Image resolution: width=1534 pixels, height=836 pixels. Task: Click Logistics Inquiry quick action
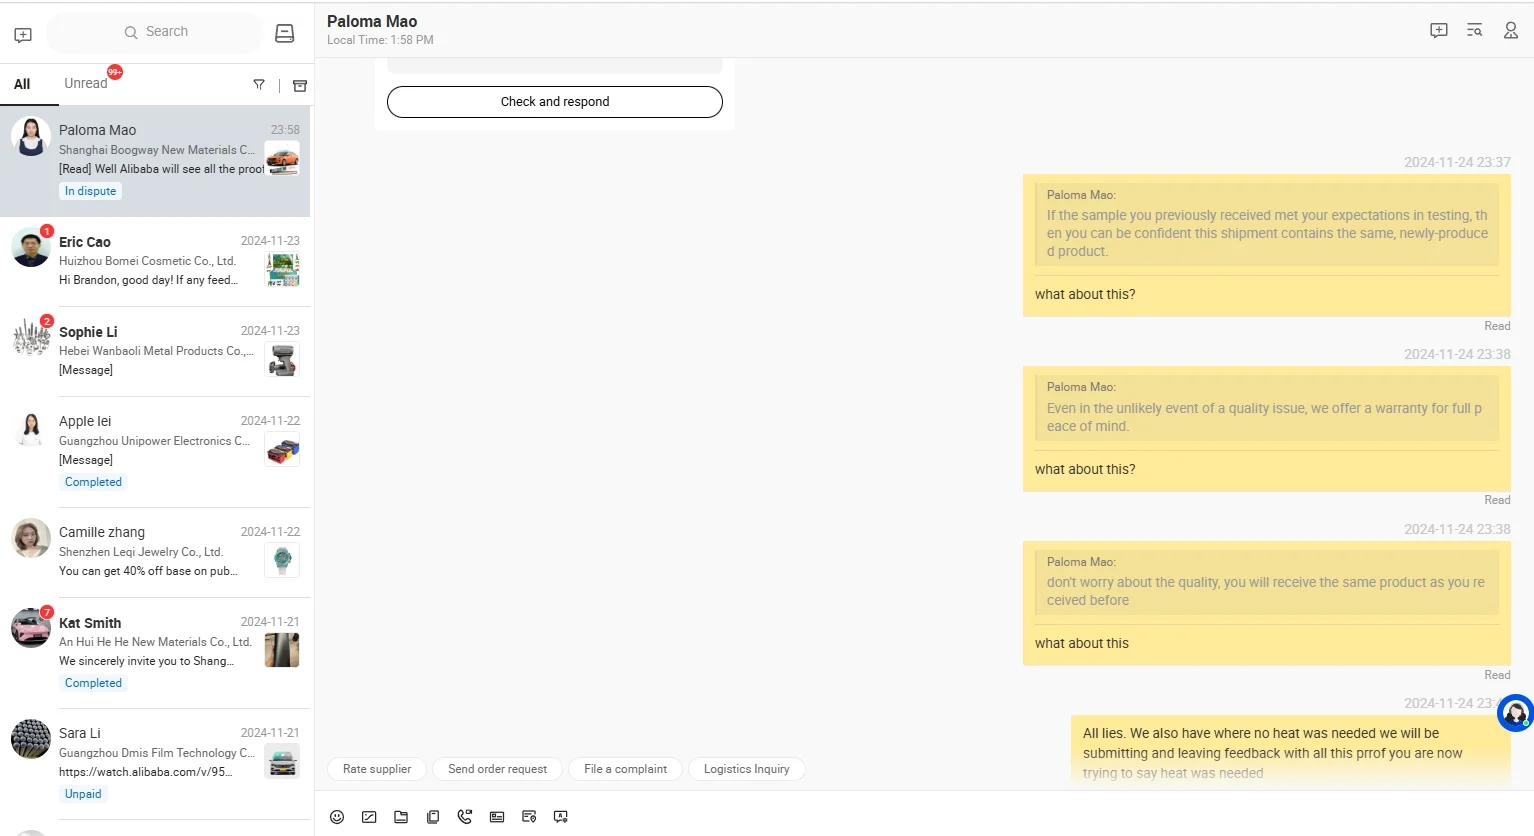point(746,769)
